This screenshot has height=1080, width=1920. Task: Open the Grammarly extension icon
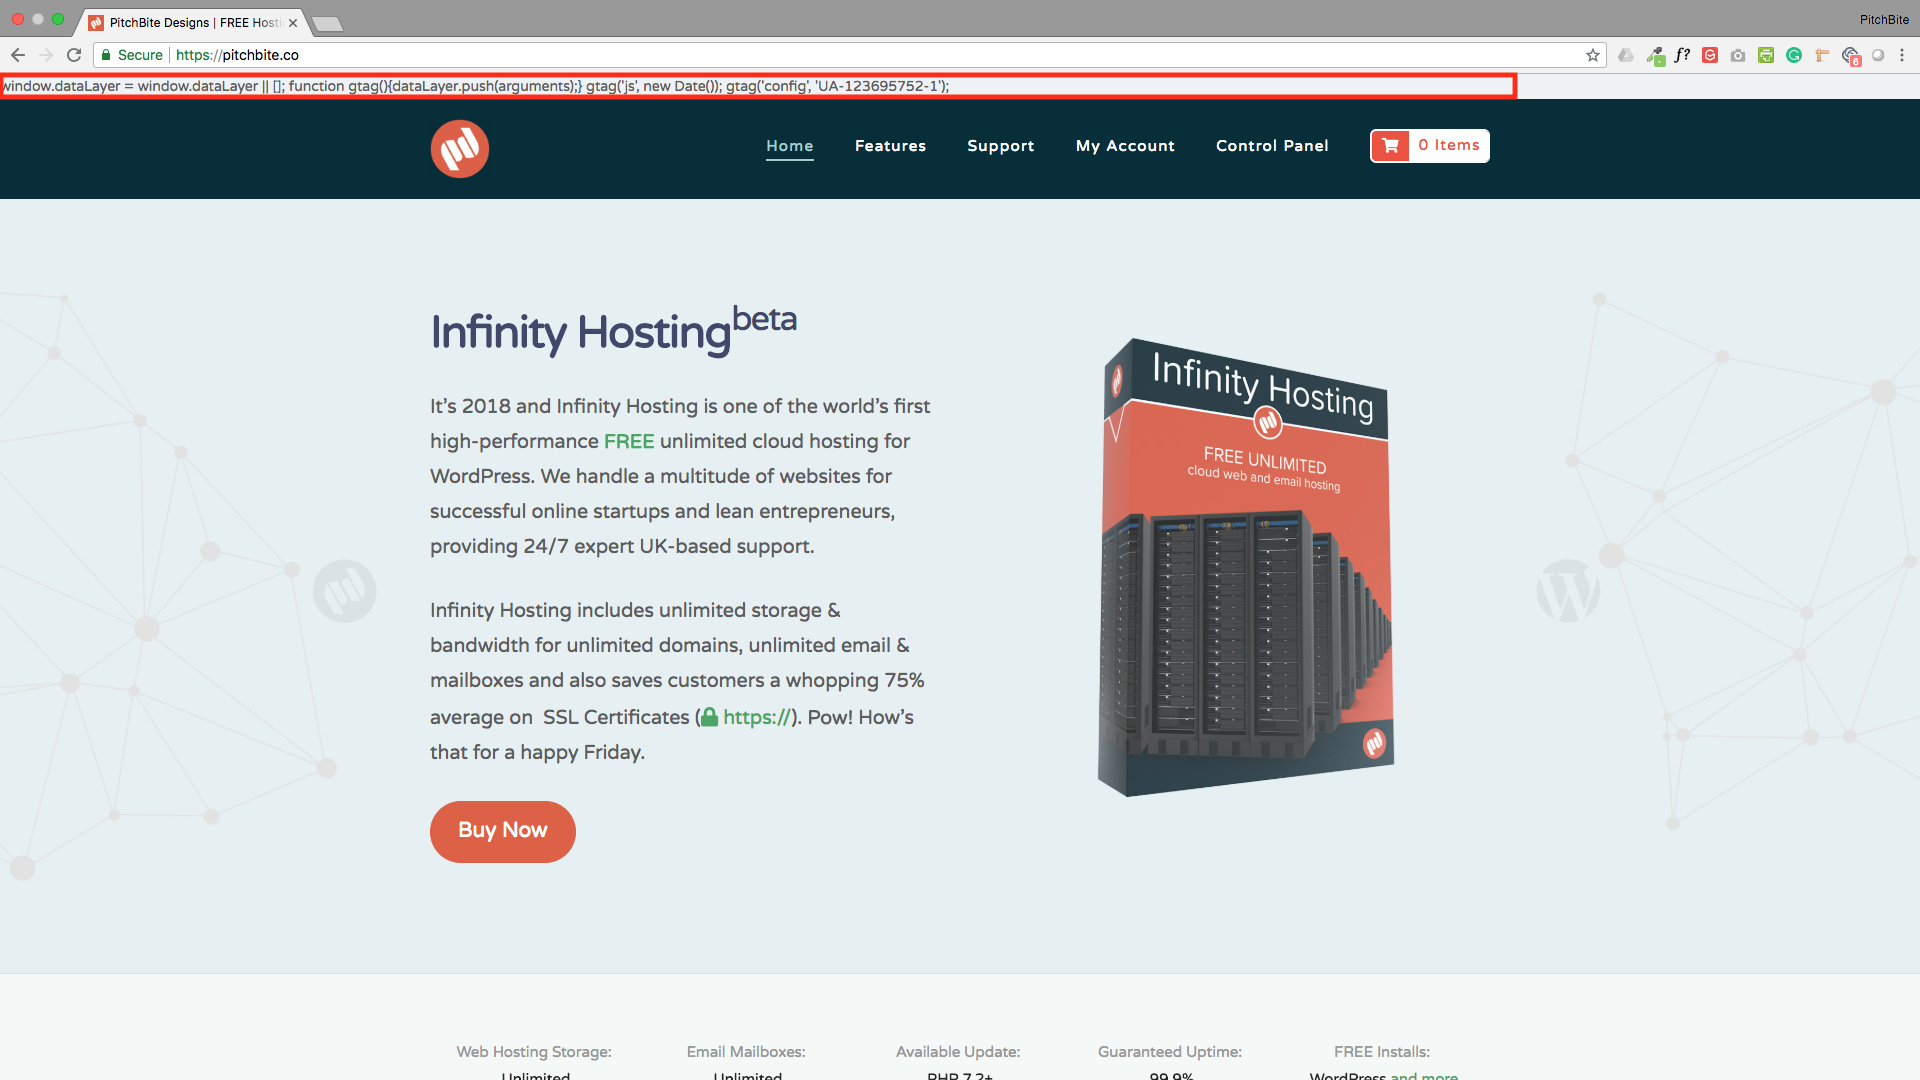tap(1794, 55)
